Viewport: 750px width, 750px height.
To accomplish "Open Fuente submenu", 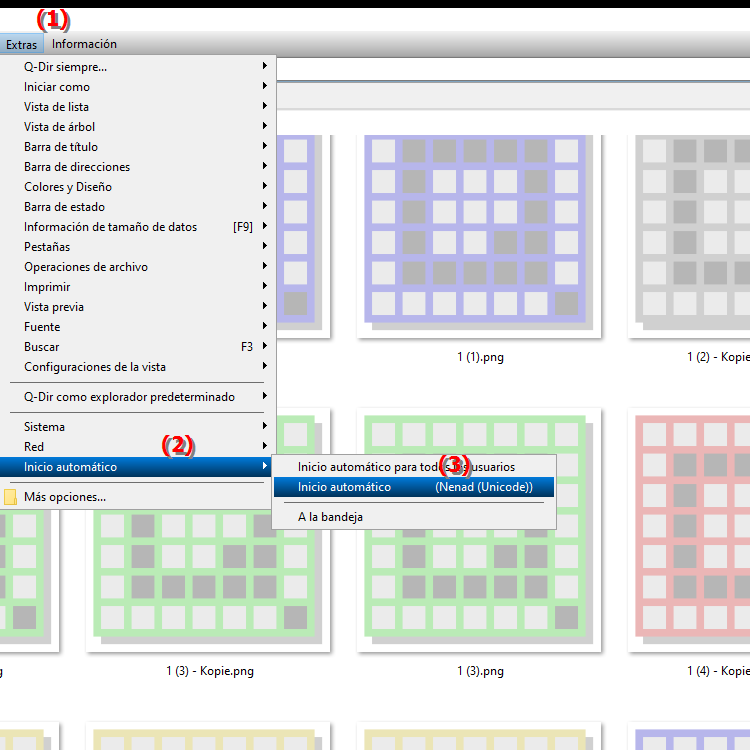I will [x=138, y=327].
